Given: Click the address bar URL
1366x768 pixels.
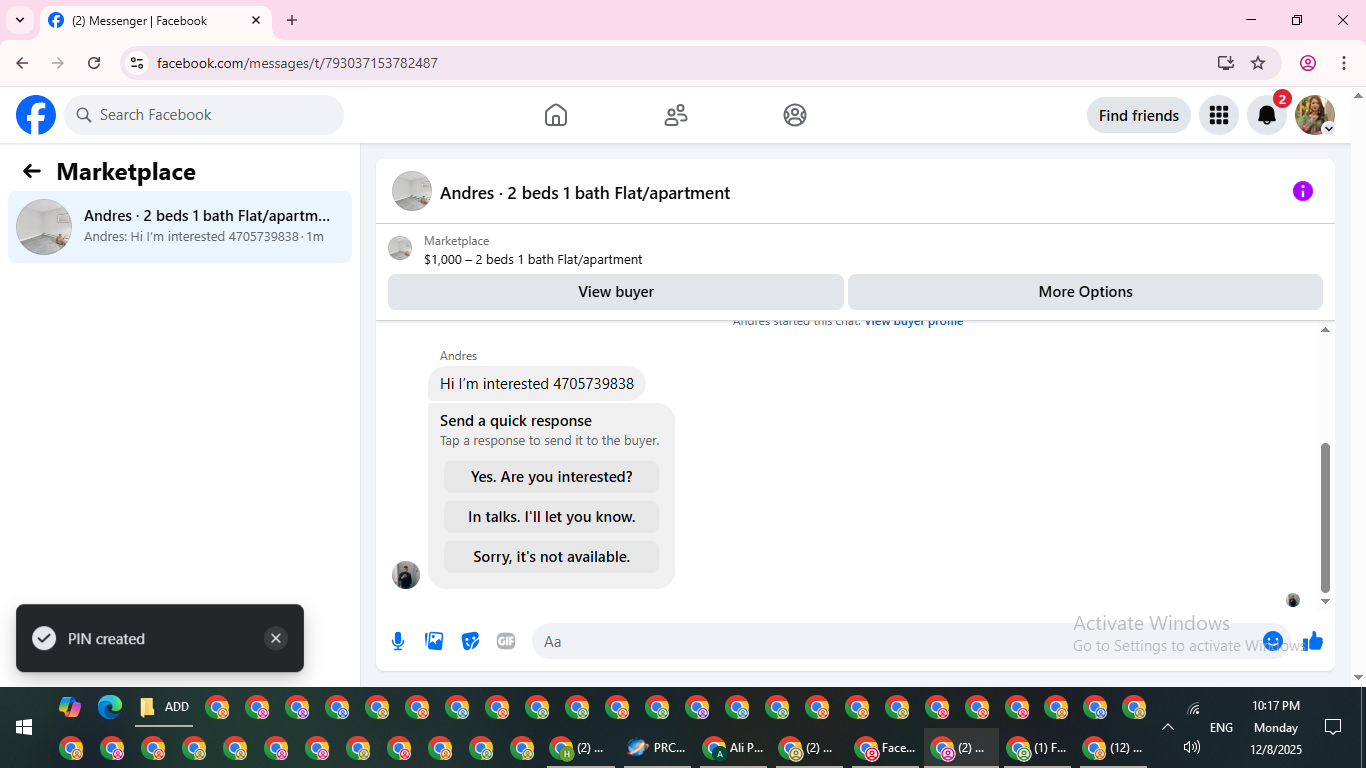Looking at the screenshot, I should point(297,63).
